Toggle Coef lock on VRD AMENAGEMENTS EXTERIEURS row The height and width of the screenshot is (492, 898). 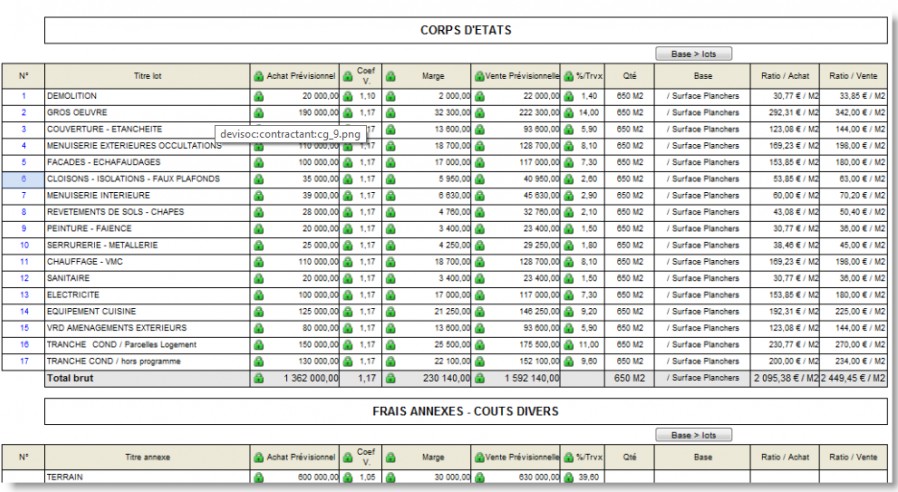348,329
